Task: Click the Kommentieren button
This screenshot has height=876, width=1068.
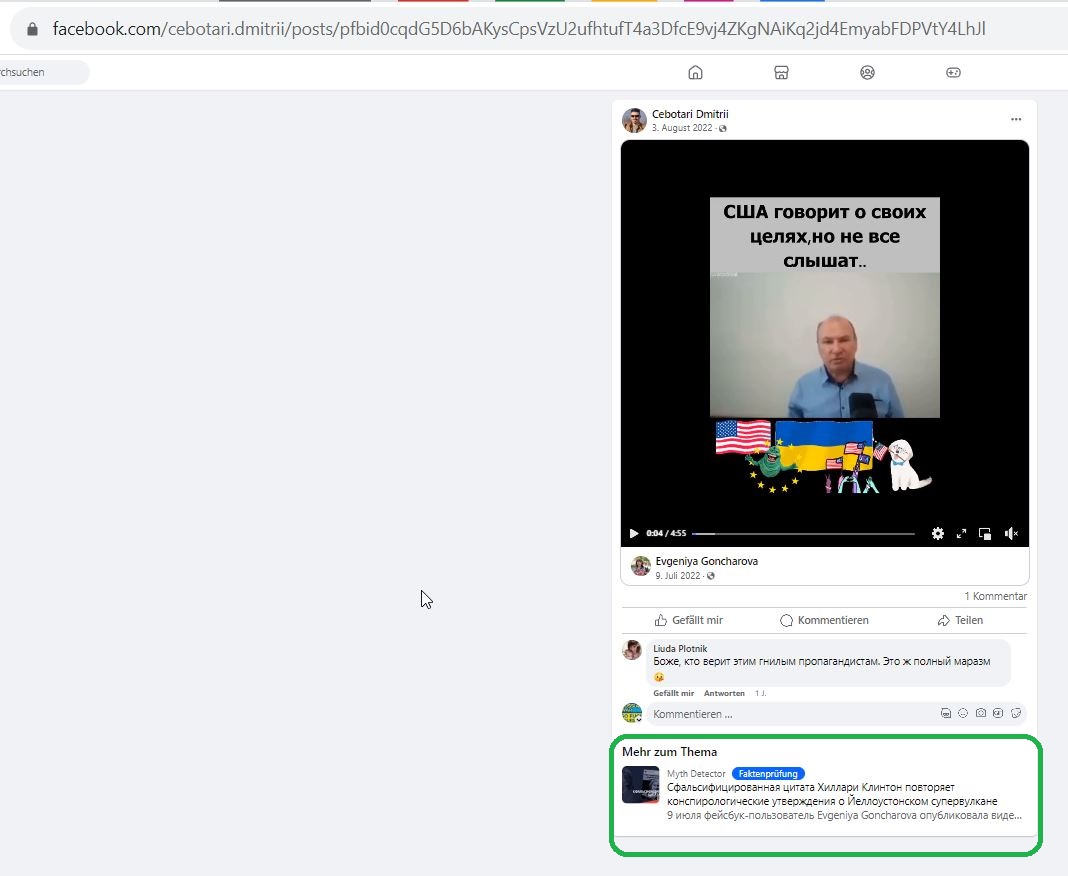Action: 824,620
